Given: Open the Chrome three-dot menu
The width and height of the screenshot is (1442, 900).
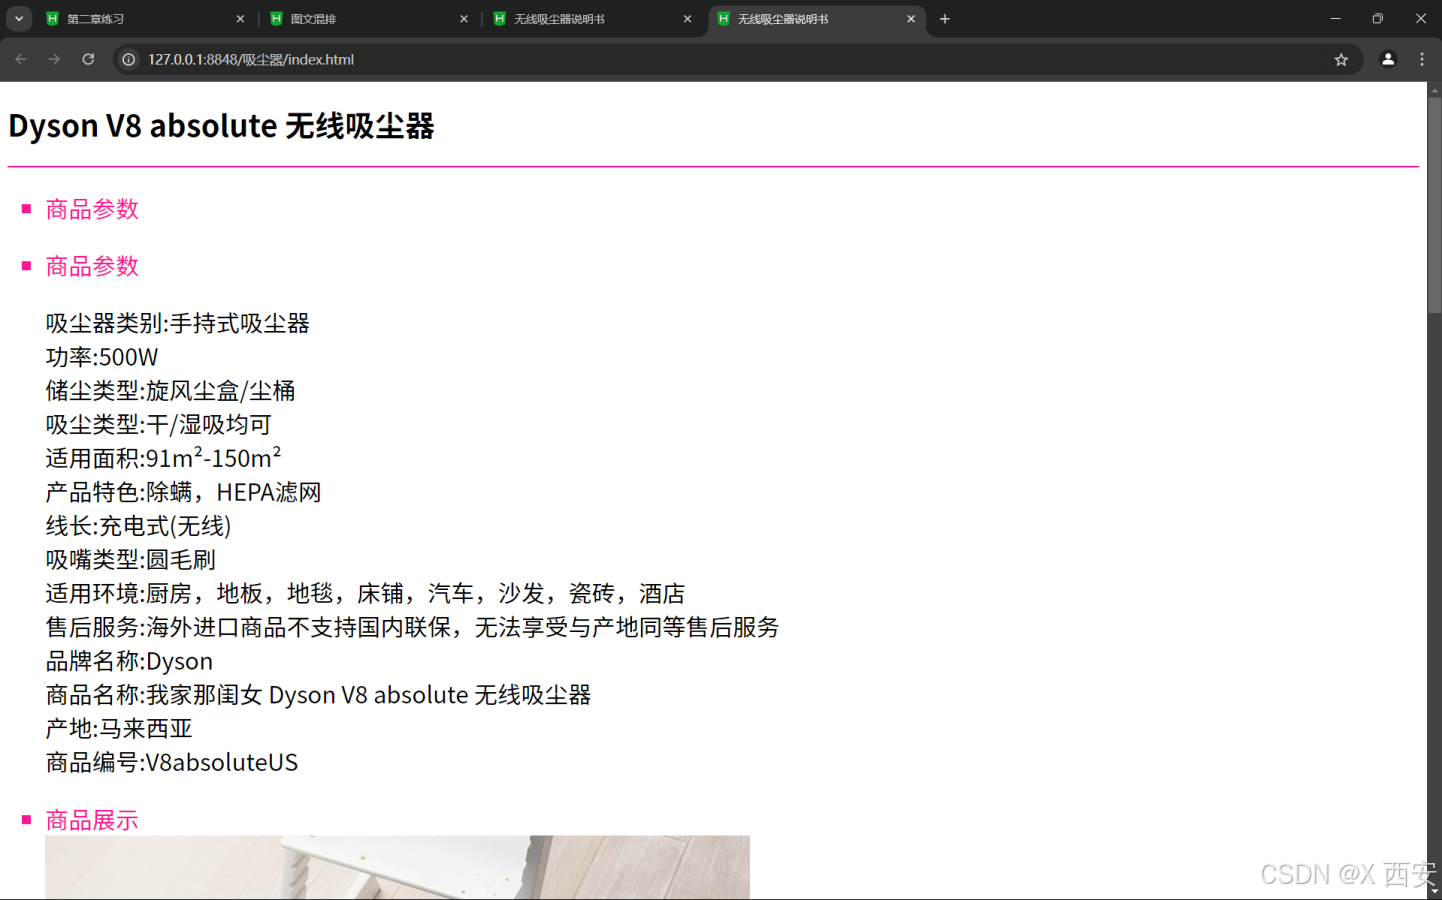Looking at the screenshot, I should (x=1422, y=59).
